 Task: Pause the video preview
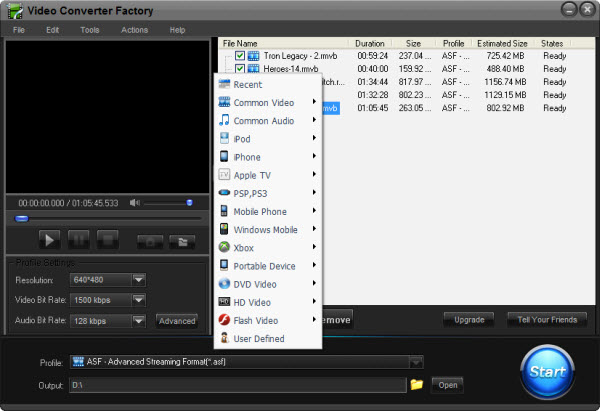coord(79,240)
